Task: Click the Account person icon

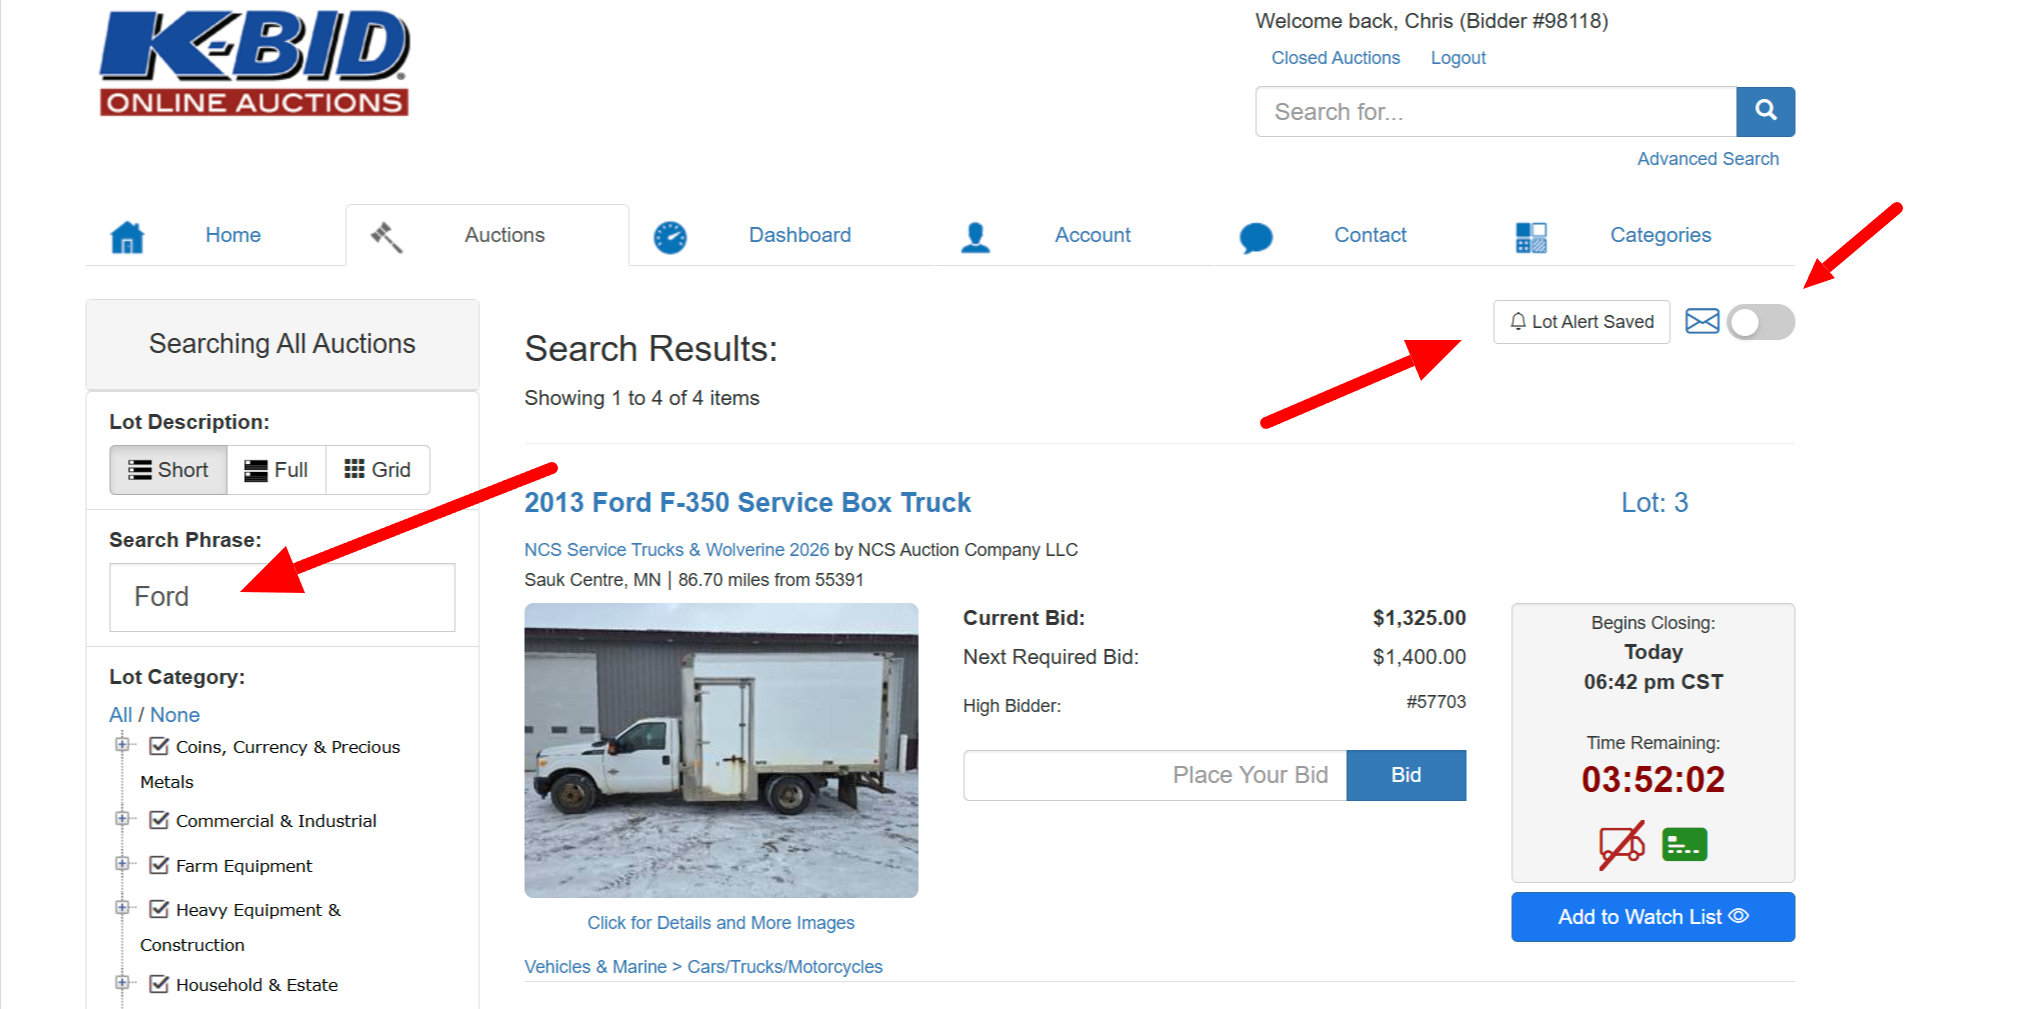Action: point(975,237)
